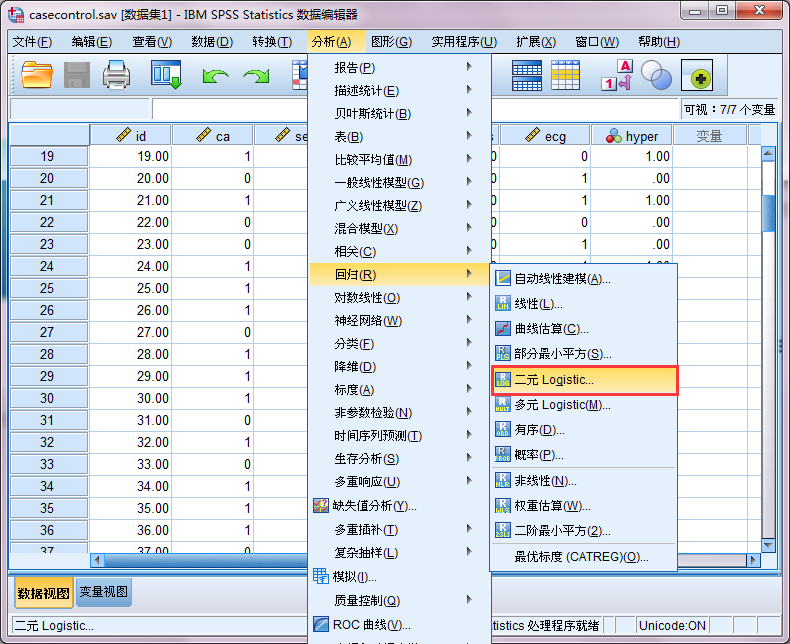The height and width of the screenshot is (644, 790).
Task: Open the 转换(T) menu
Action: pyautogui.click(x=272, y=42)
